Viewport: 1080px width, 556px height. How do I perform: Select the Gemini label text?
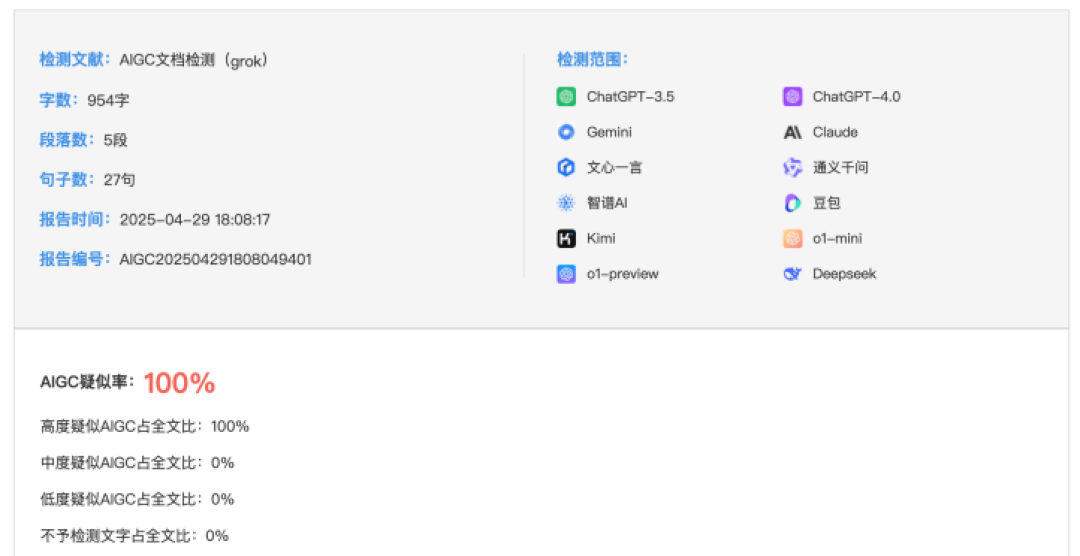609,132
